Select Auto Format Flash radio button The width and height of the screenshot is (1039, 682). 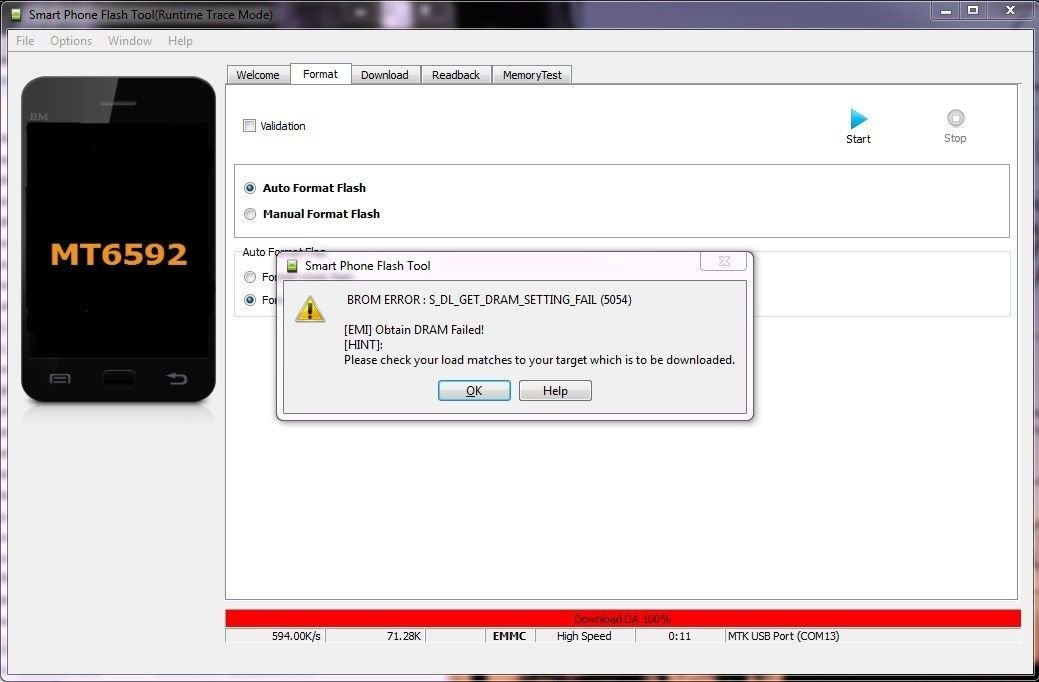pos(250,188)
